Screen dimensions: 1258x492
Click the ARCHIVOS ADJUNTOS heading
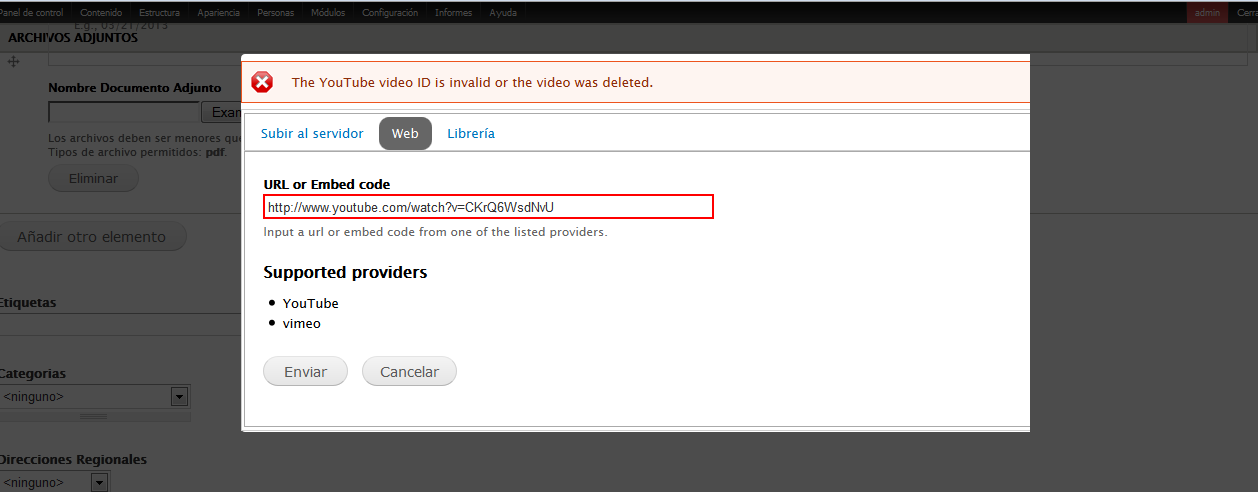point(73,37)
